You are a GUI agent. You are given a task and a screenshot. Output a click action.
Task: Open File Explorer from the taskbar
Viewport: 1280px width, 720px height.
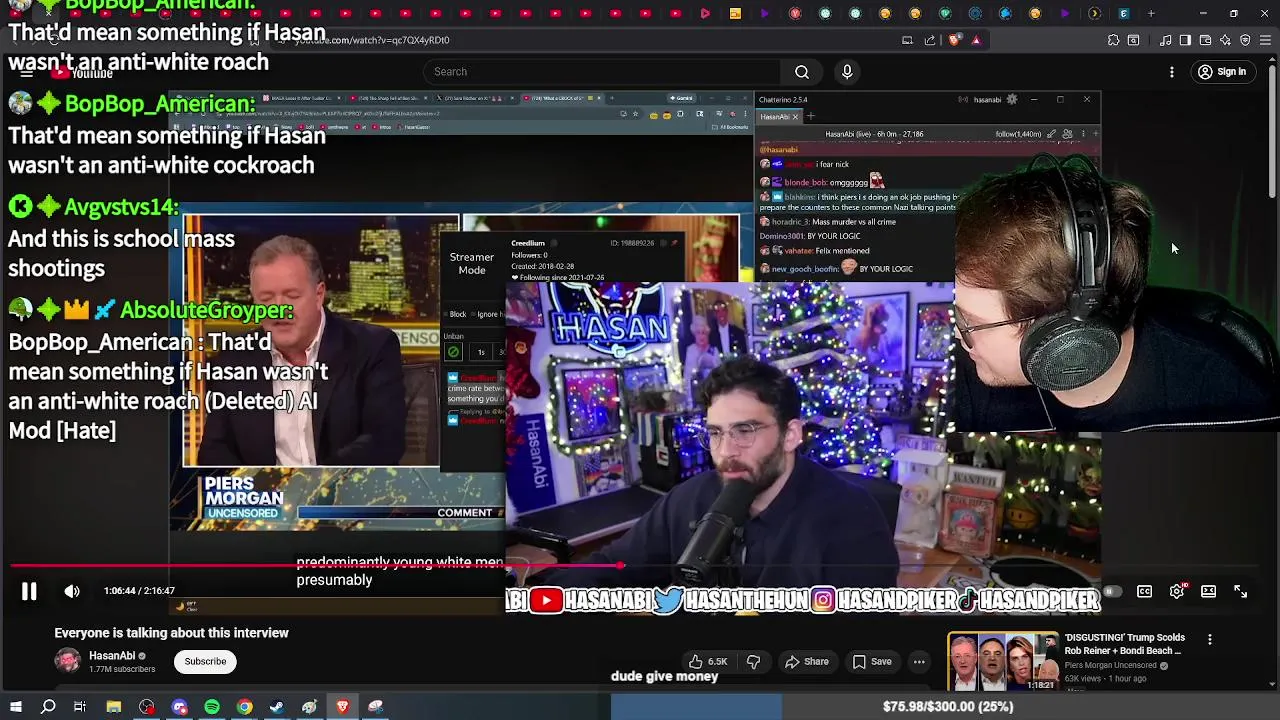[x=114, y=707]
